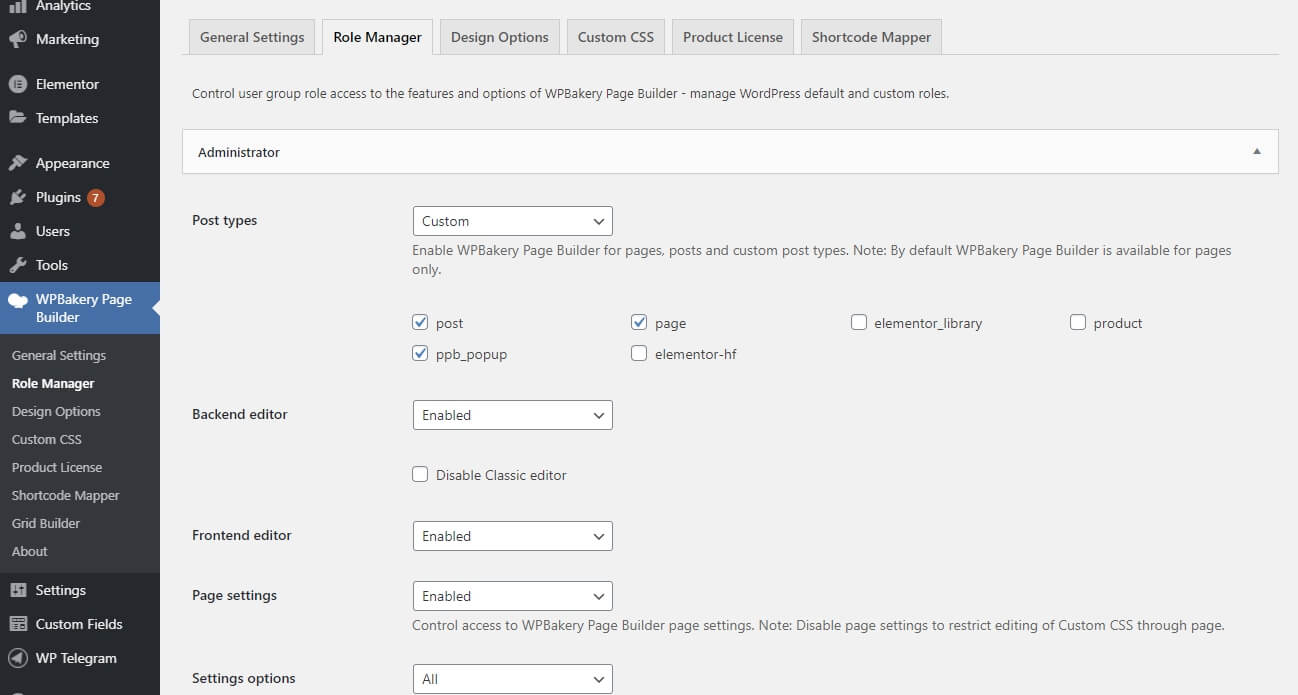Check Disable Classic editor

coord(420,474)
